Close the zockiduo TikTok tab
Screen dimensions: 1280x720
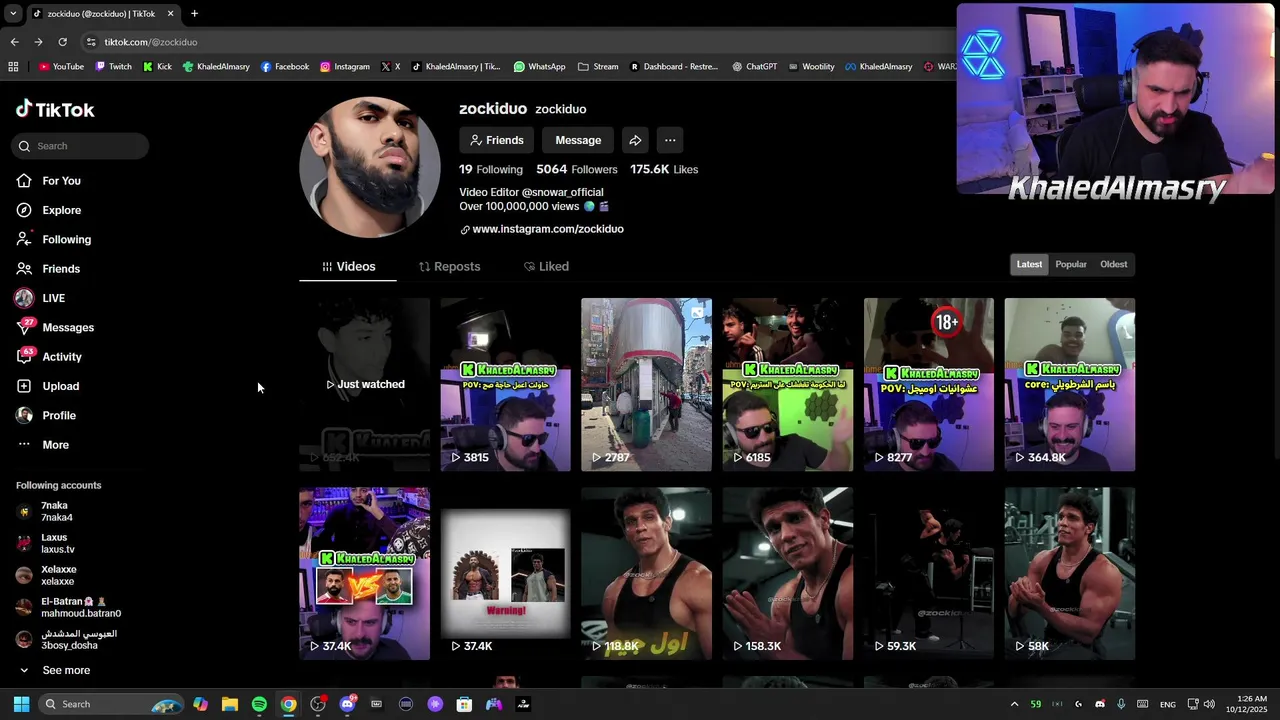170,14
